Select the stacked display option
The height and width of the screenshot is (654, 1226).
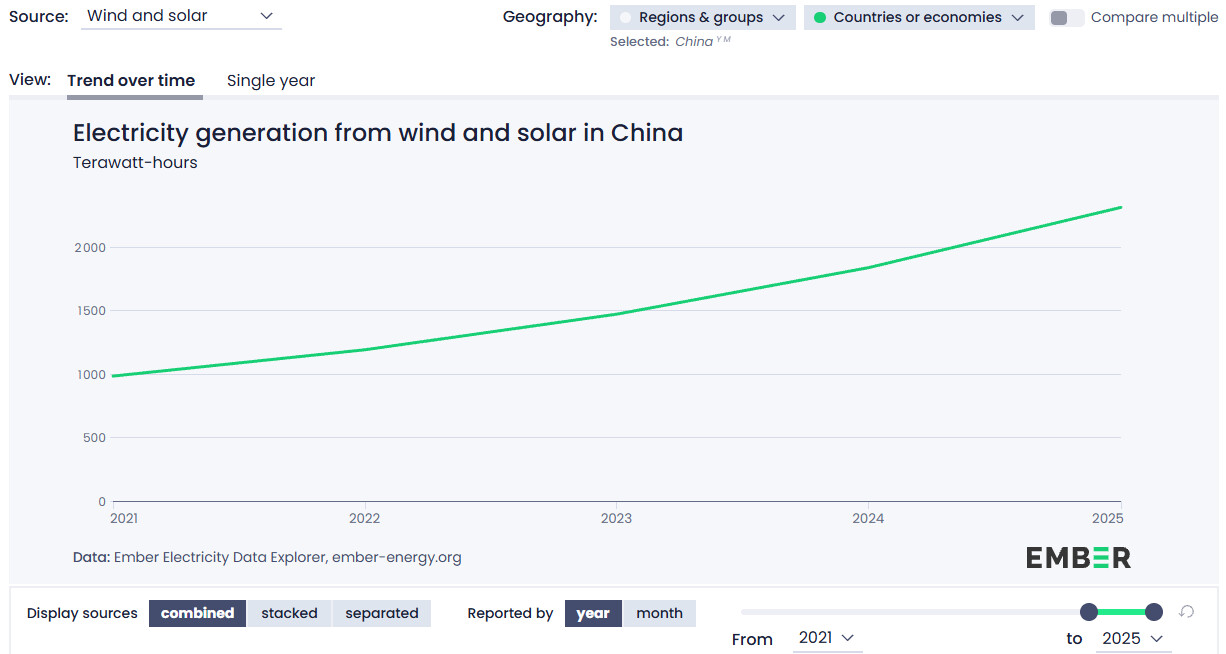pos(290,613)
